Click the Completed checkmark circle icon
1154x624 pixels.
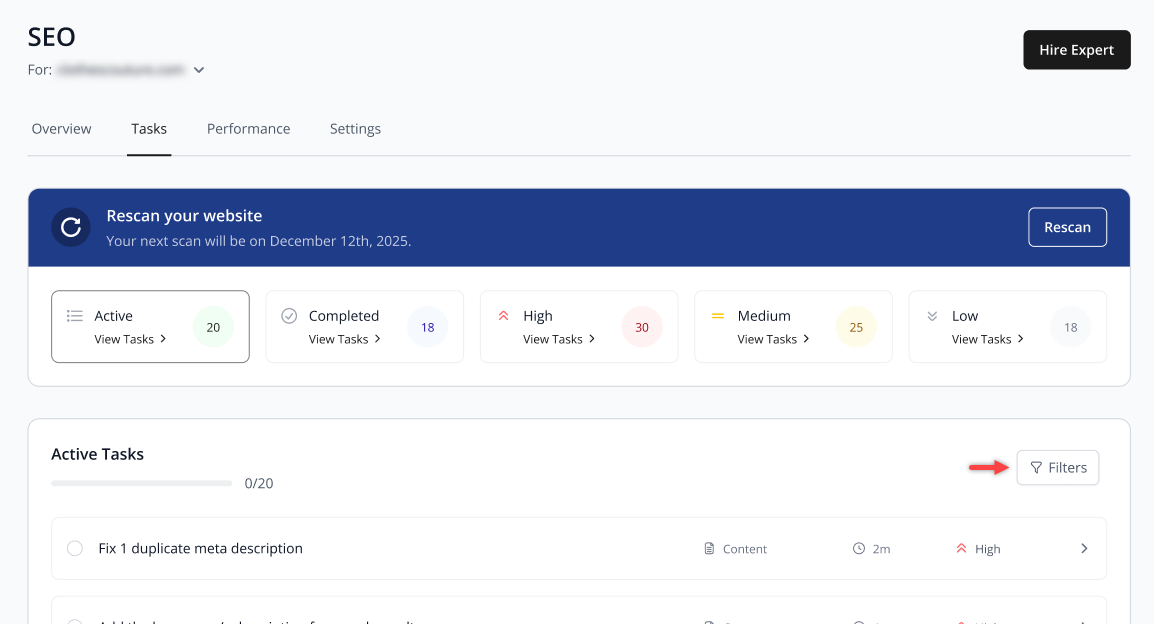[289, 316]
